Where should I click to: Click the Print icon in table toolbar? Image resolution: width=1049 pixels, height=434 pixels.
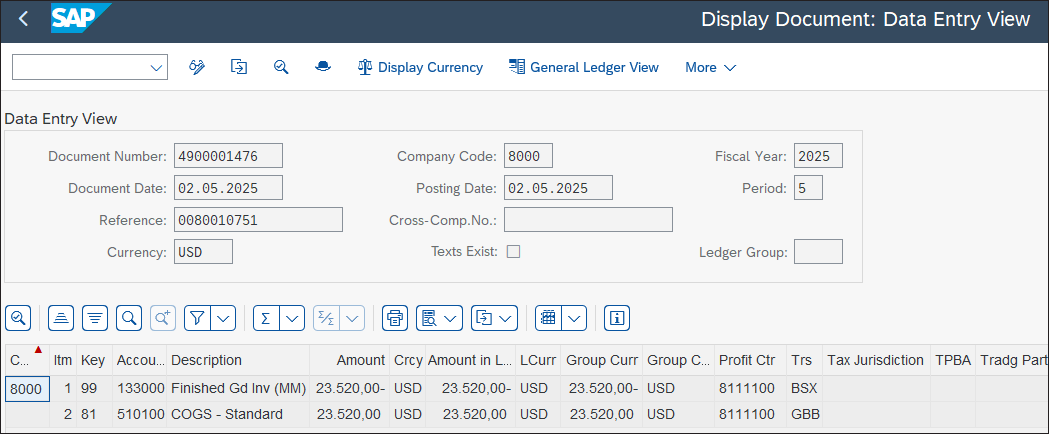[395, 318]
